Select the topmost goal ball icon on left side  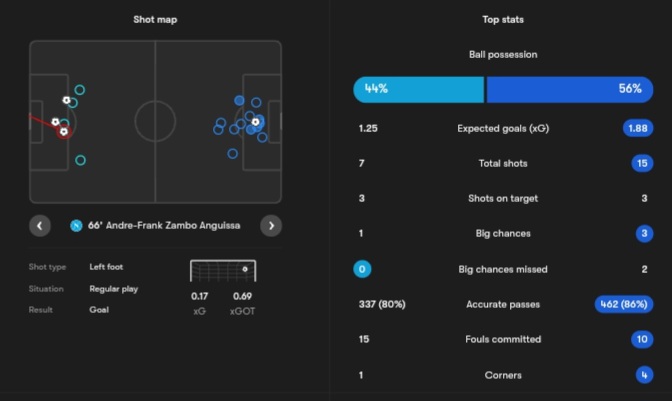click(67, 100)
